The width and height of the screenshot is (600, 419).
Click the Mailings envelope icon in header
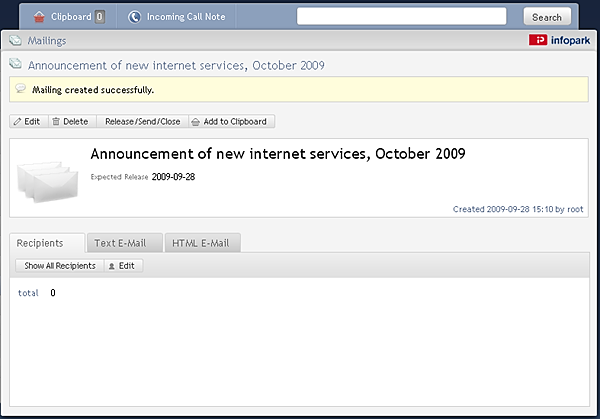15,40
